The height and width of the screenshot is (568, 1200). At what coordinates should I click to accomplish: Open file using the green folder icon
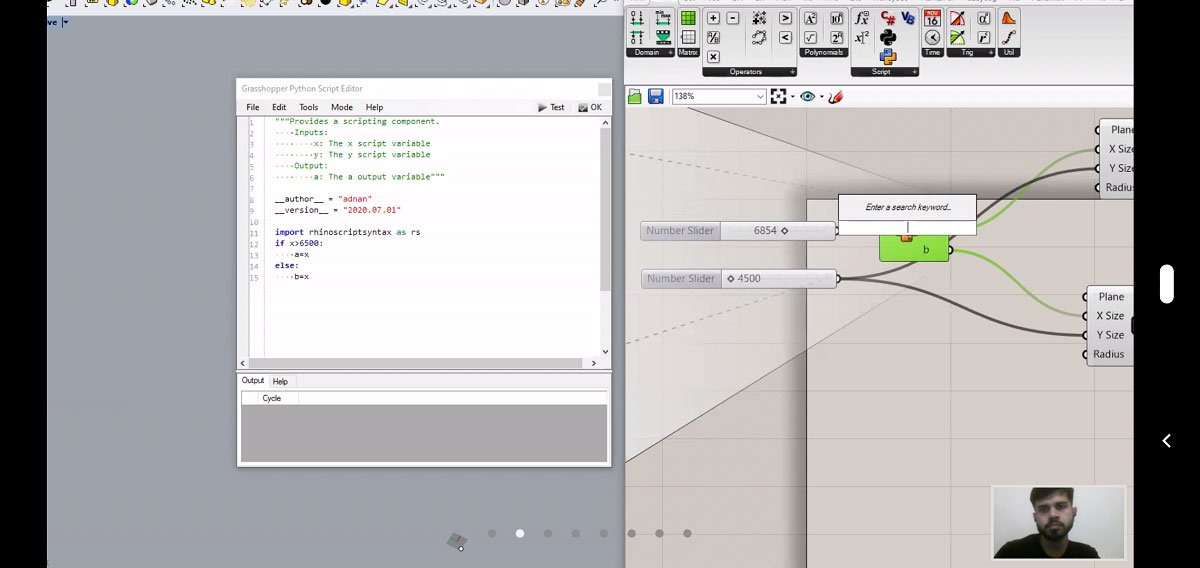coord(635,97)
